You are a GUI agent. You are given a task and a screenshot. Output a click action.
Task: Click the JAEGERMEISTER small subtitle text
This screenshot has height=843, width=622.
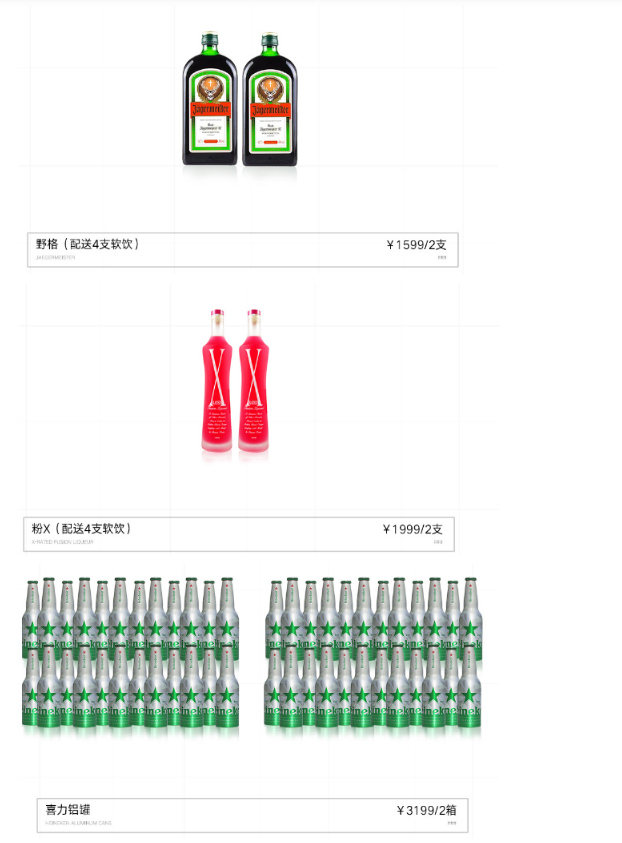coord(55,258)
